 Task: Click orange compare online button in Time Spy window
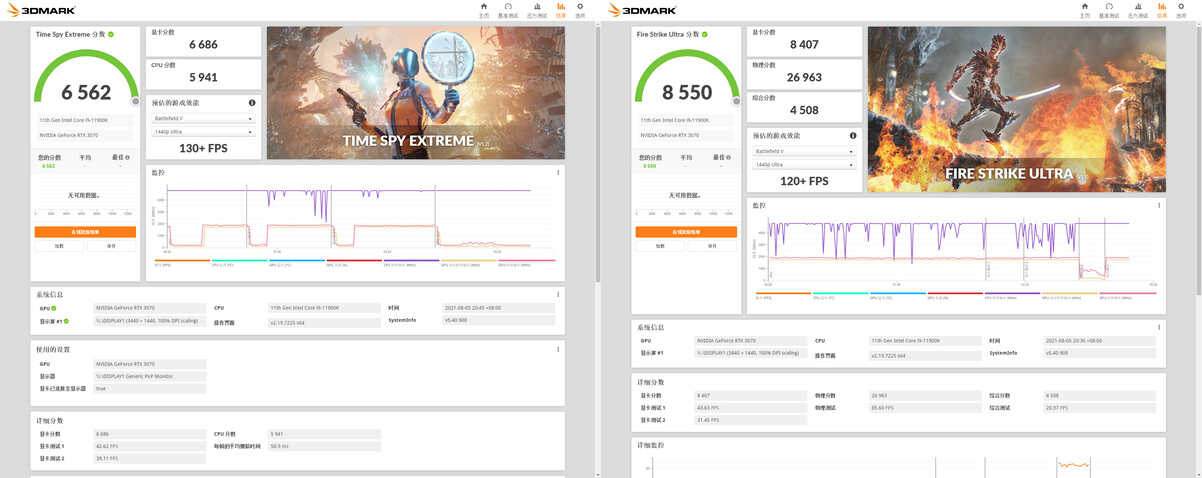pos(85,231)
